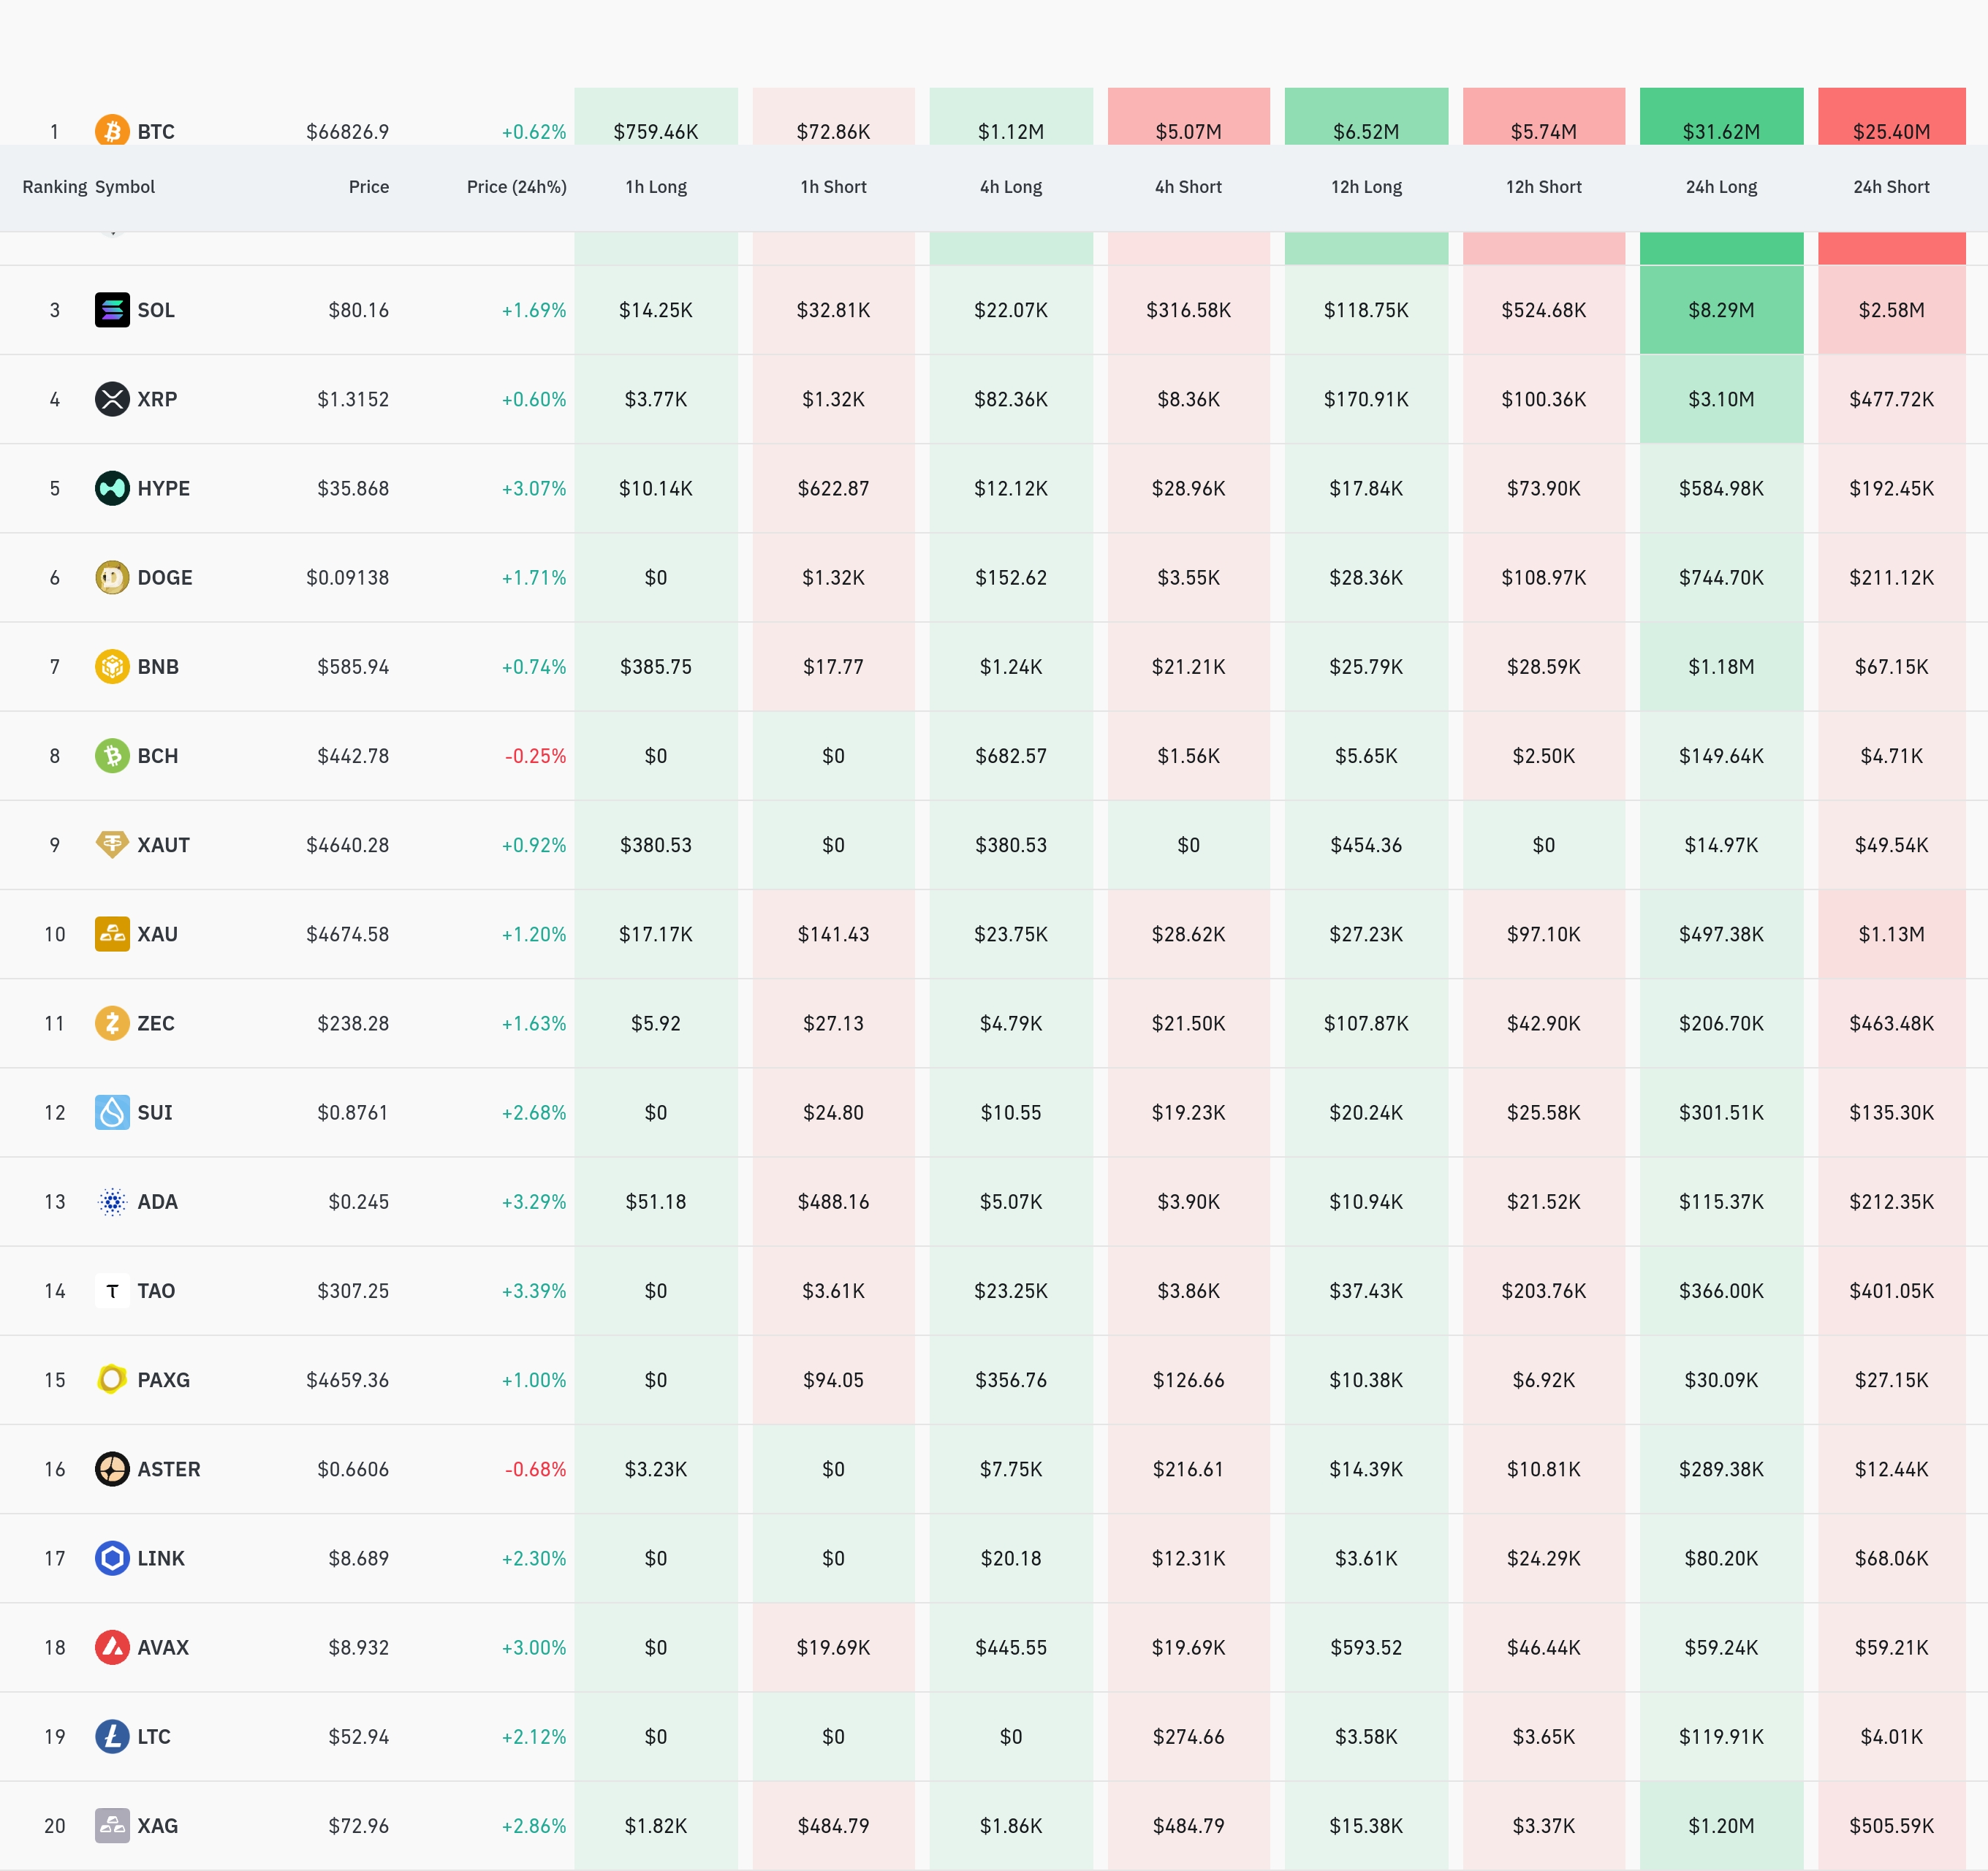Sort by Price (24h%) column header
The height and width of the screenshot is (1871, 1988).
coord(516,187)
